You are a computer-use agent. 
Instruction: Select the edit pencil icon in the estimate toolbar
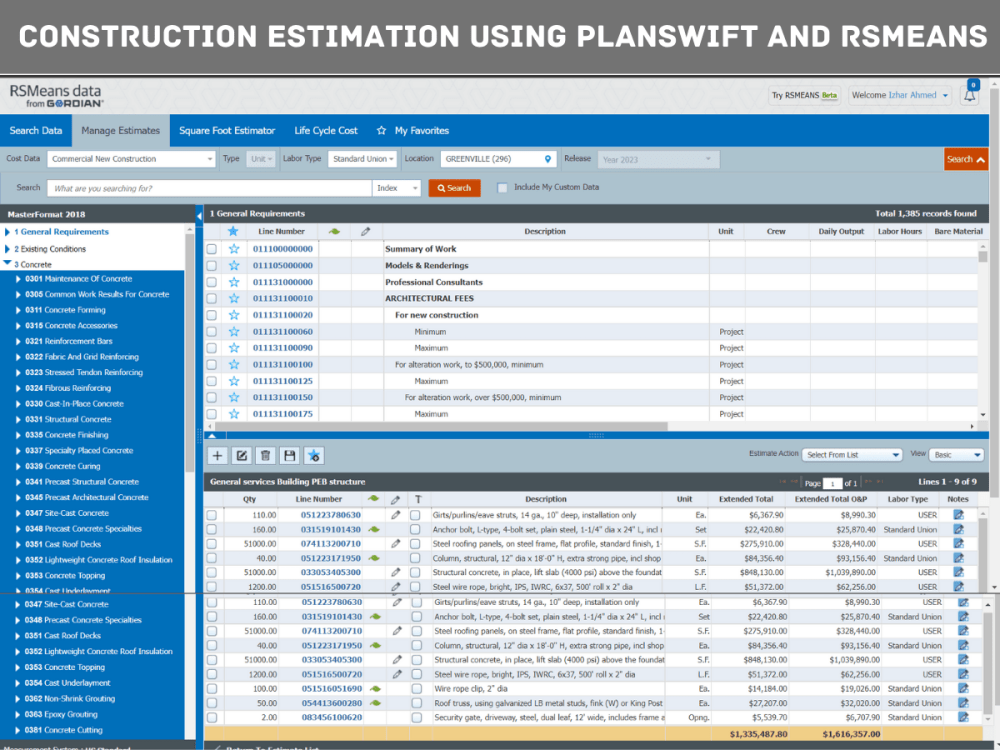pos(241,455)
